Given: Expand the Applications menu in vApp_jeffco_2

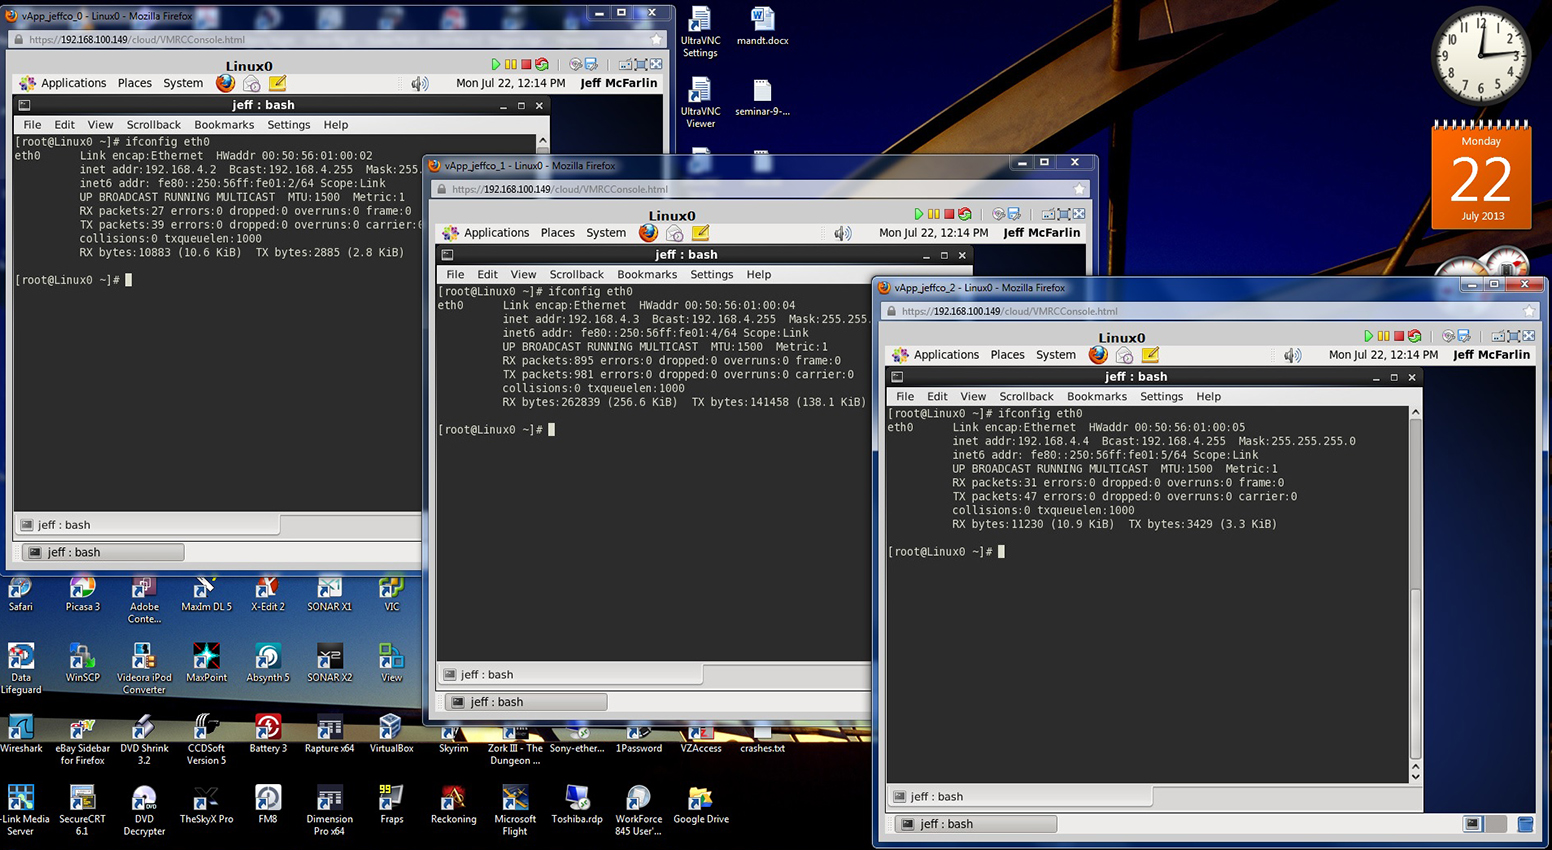Looking at the screenshot, I should pyautogui.click(x=945, y=355).
